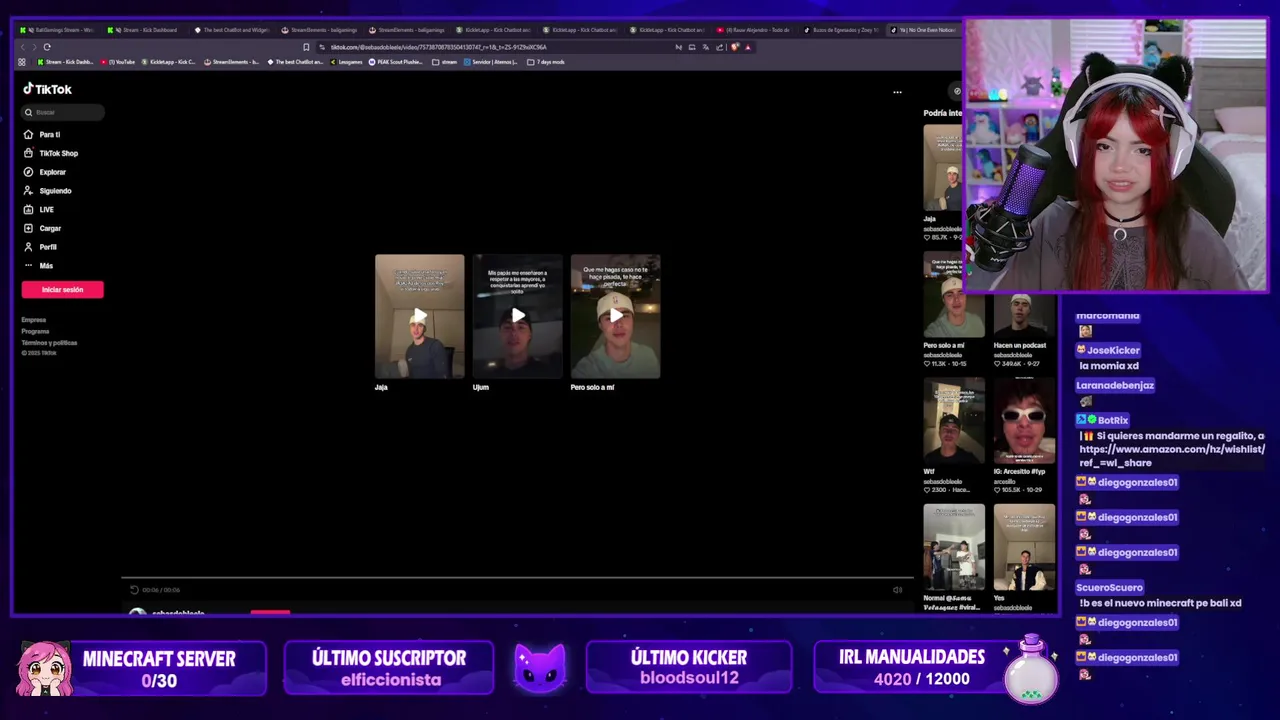Click the Último Kicker bloodsoul12 panel
1280x720 pixels.
(x=689, y=668)
